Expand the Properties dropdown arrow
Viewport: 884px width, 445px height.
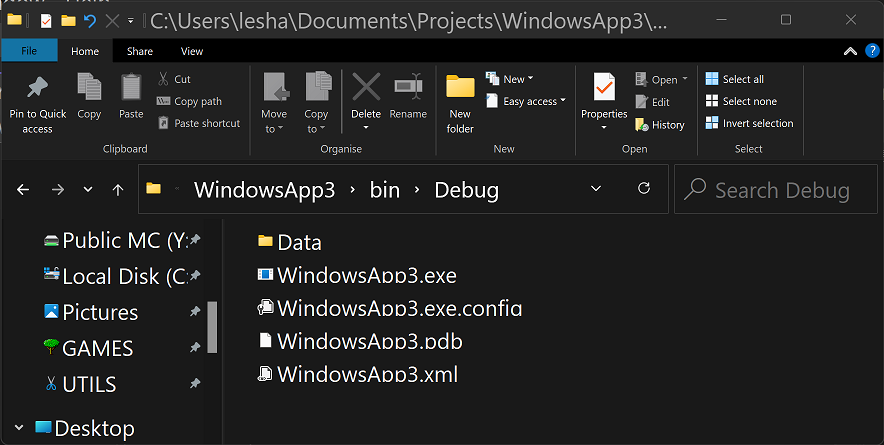click(x=604, y=127)
